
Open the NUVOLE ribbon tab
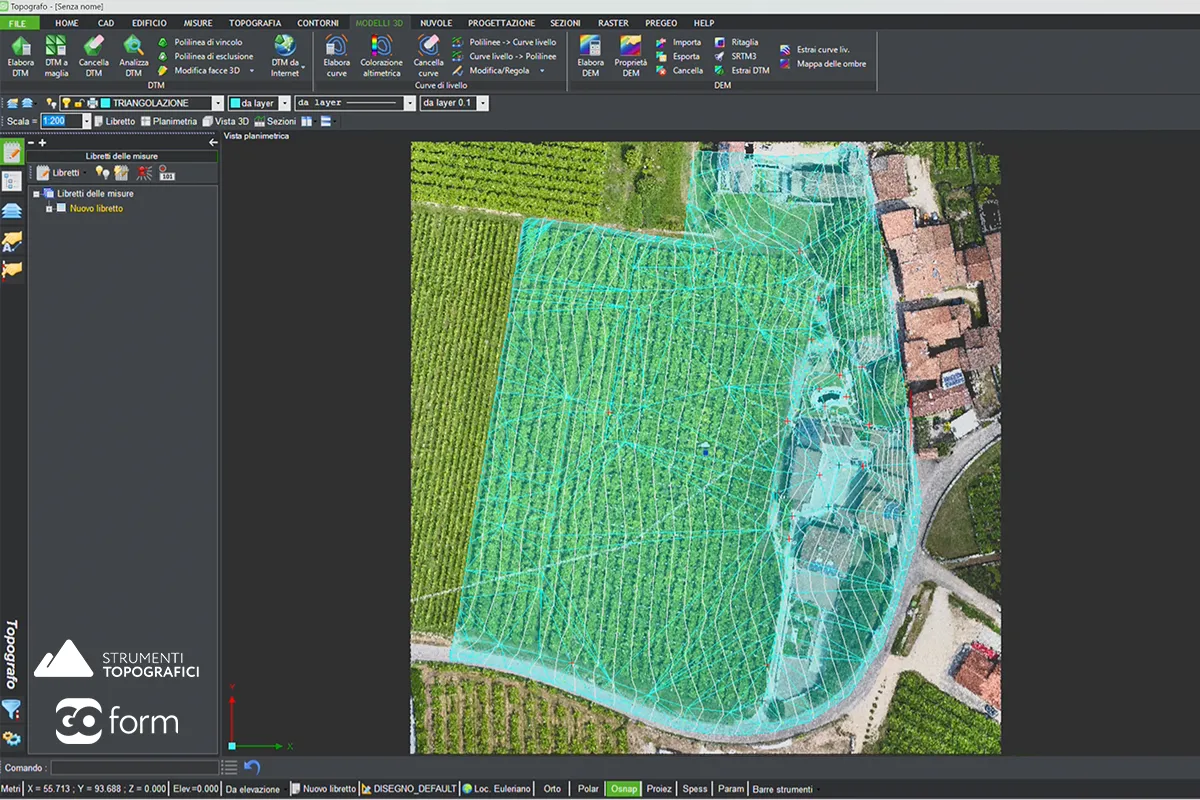[x=436, y=22]
